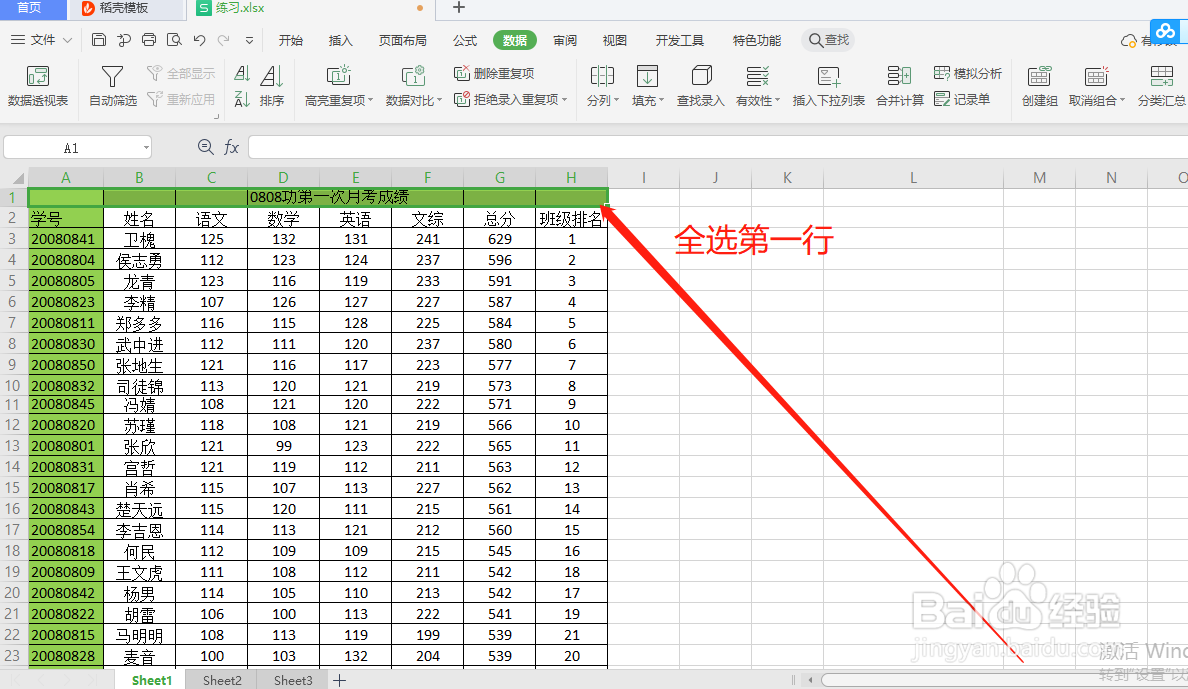Click 合并计算 consolidate tool
Viewport: 1188px width, 689px height.
click(x=899, y=86)
